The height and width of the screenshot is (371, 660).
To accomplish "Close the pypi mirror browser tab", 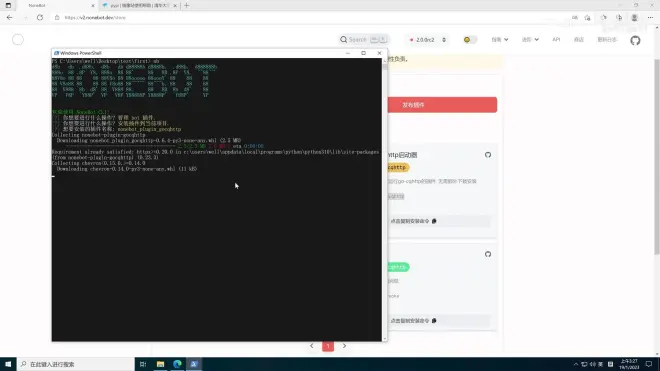I will click(x=175, y=5).
